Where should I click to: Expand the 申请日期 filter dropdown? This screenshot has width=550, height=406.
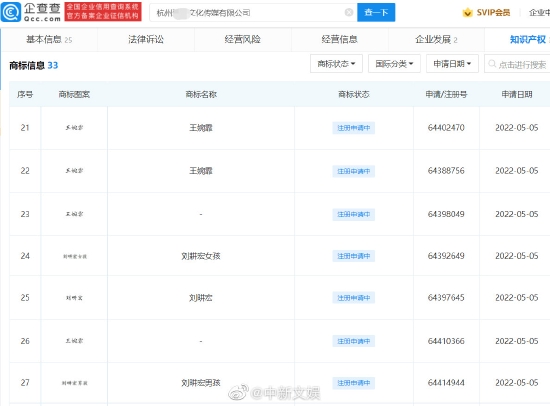coord(452,64)
